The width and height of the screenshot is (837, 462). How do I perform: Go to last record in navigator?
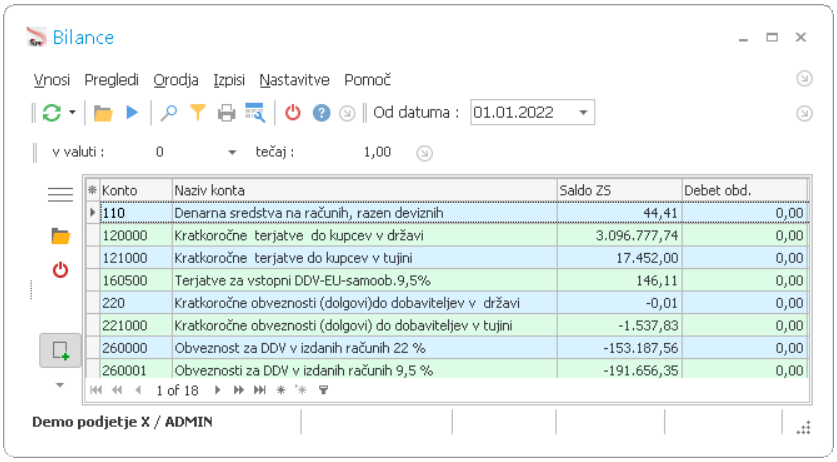(x=259, y=390)
